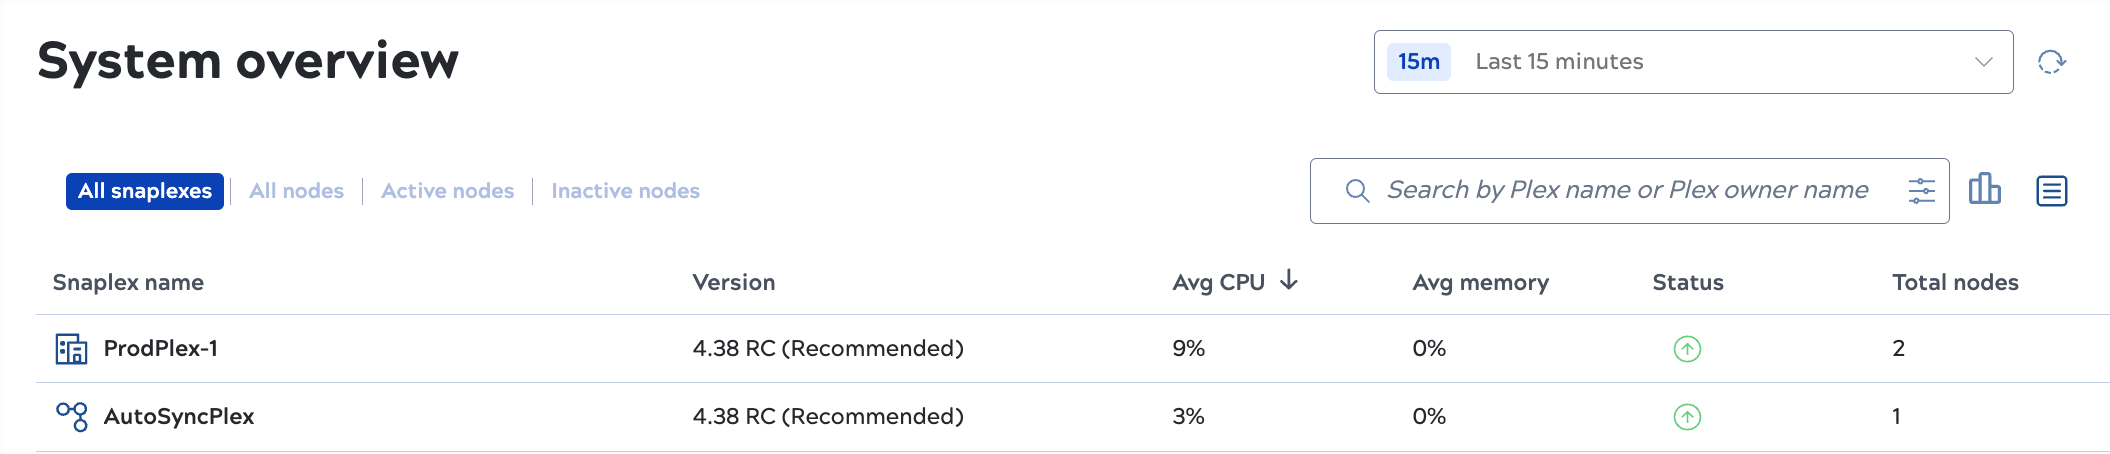Switch to list view icon

(2052, 190)
